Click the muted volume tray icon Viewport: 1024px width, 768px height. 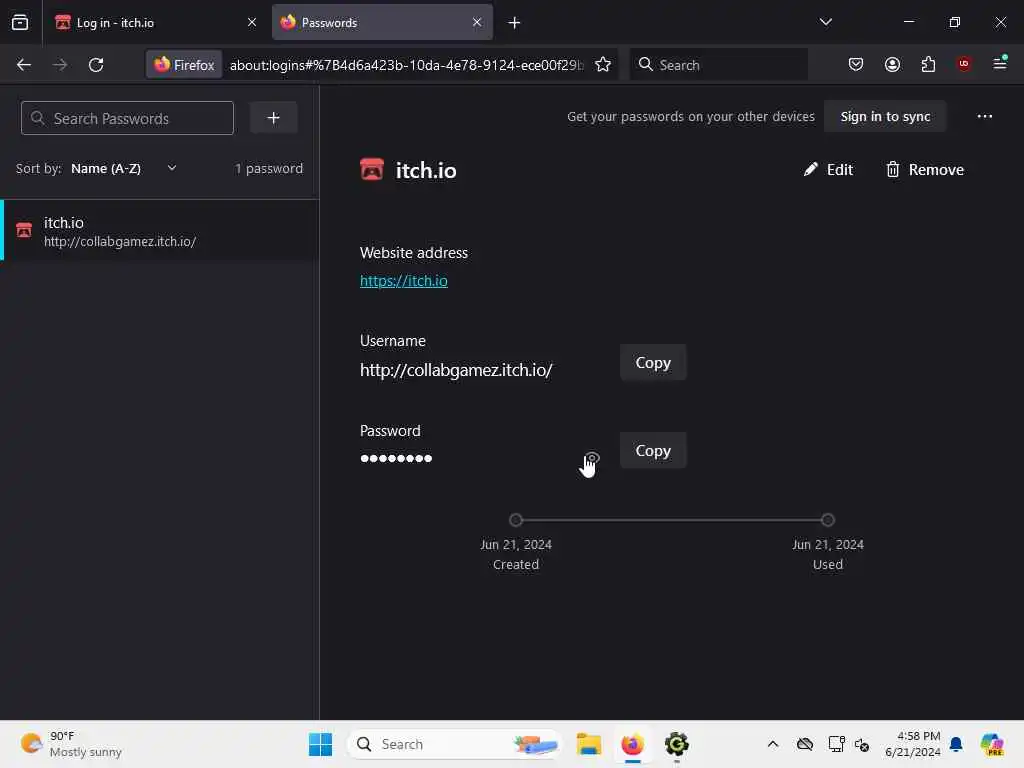point(861,744)
